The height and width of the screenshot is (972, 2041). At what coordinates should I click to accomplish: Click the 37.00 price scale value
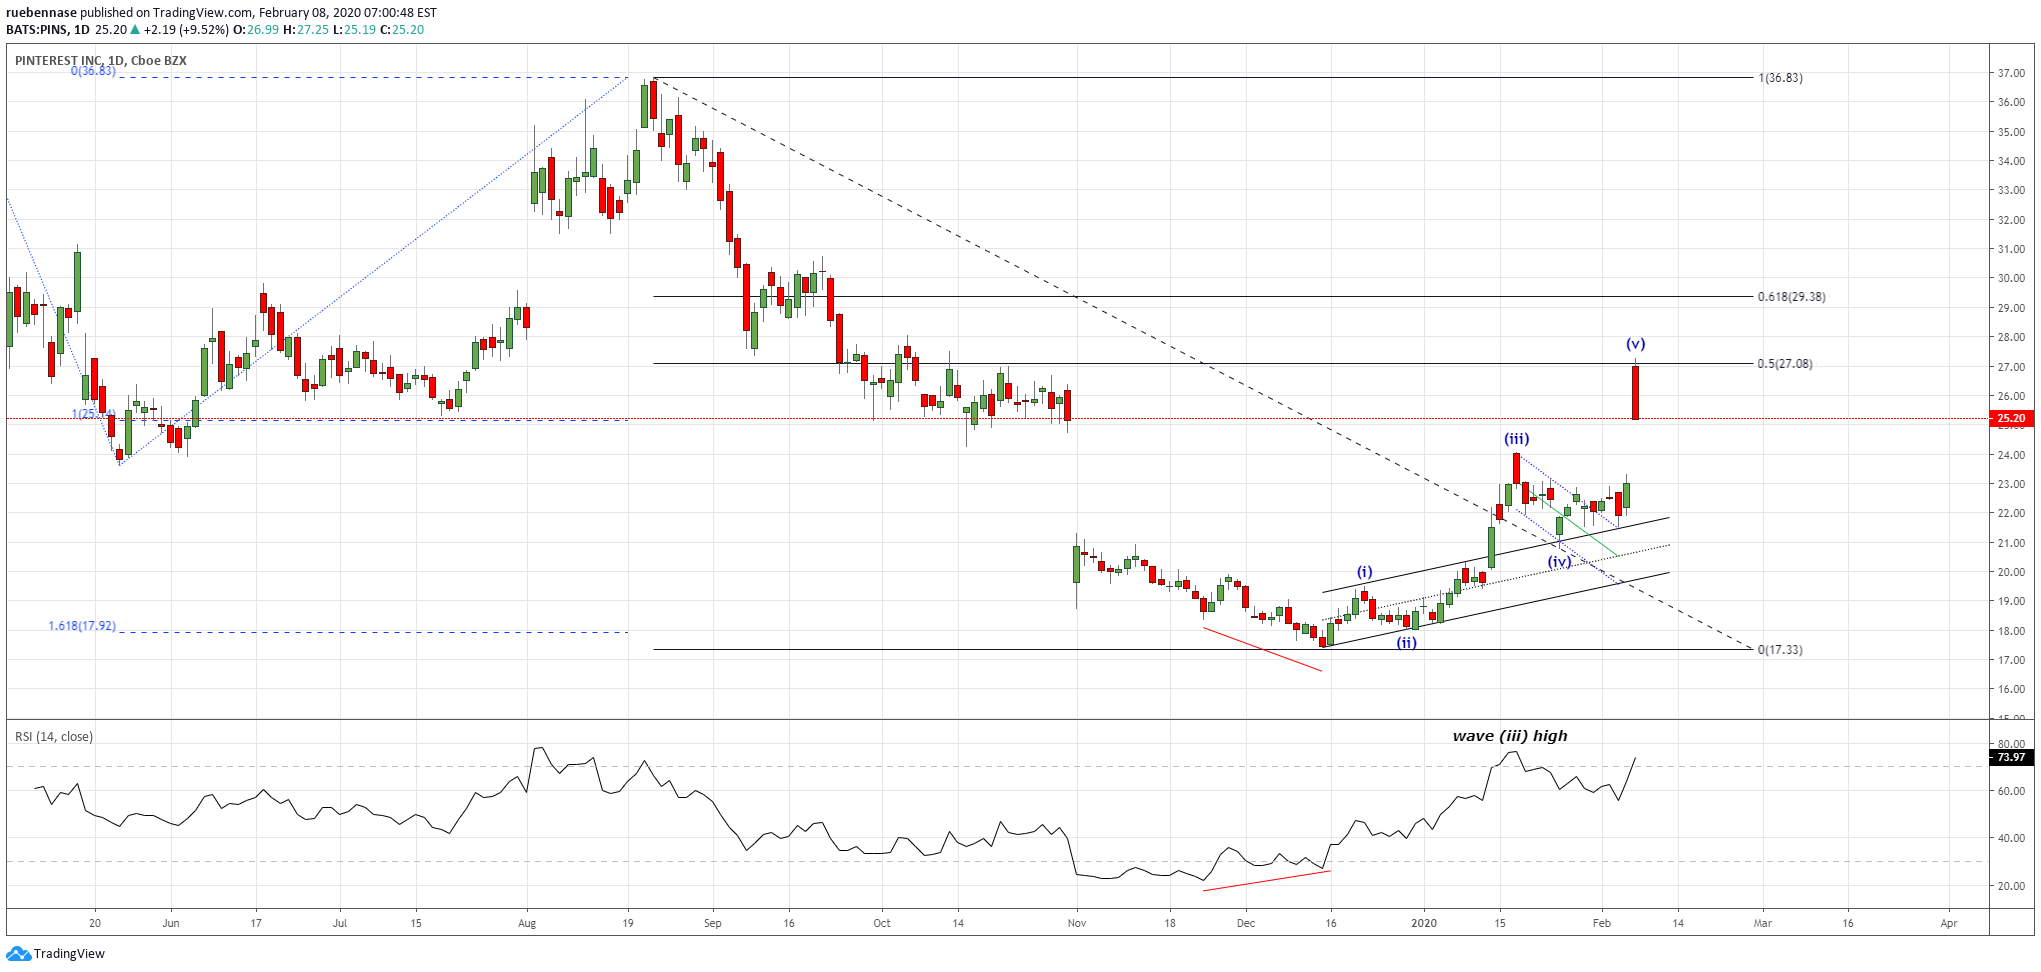click(x=2011, y=73)
